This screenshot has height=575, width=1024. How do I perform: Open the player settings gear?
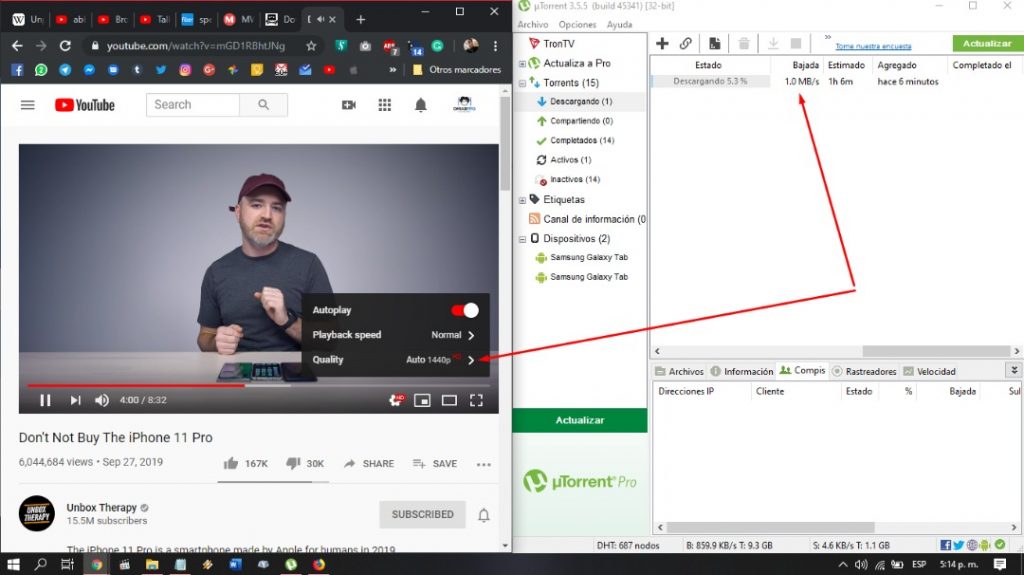(396, 400)
